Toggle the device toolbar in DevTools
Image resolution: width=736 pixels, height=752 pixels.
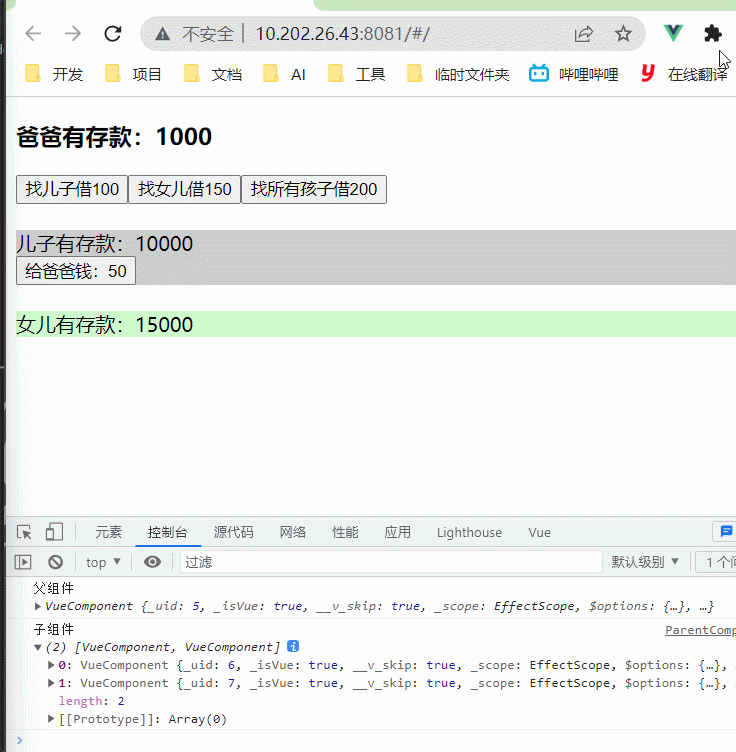[54, 532]
